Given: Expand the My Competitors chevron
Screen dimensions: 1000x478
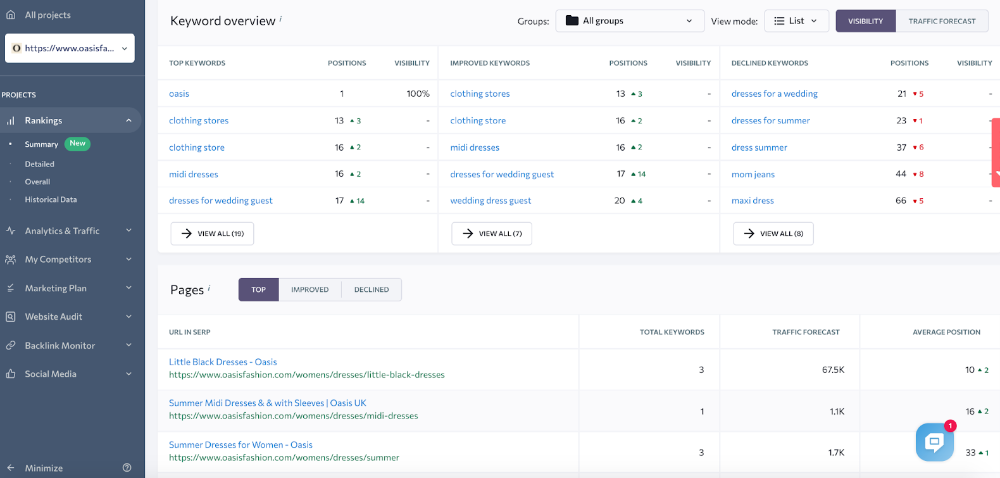Looking at the screenshot, I should click(128, 259).
